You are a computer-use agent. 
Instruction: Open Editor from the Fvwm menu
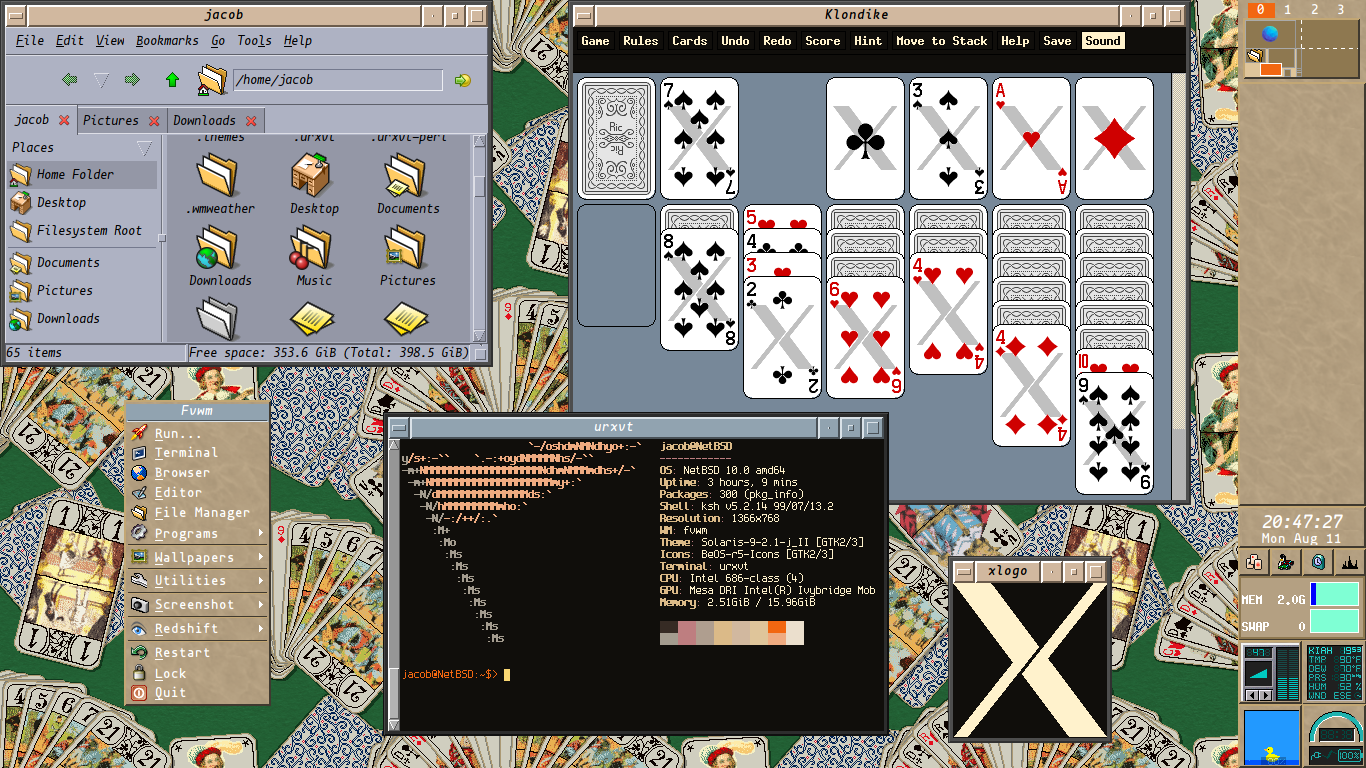pyautogui.click(x=198, y=493)
